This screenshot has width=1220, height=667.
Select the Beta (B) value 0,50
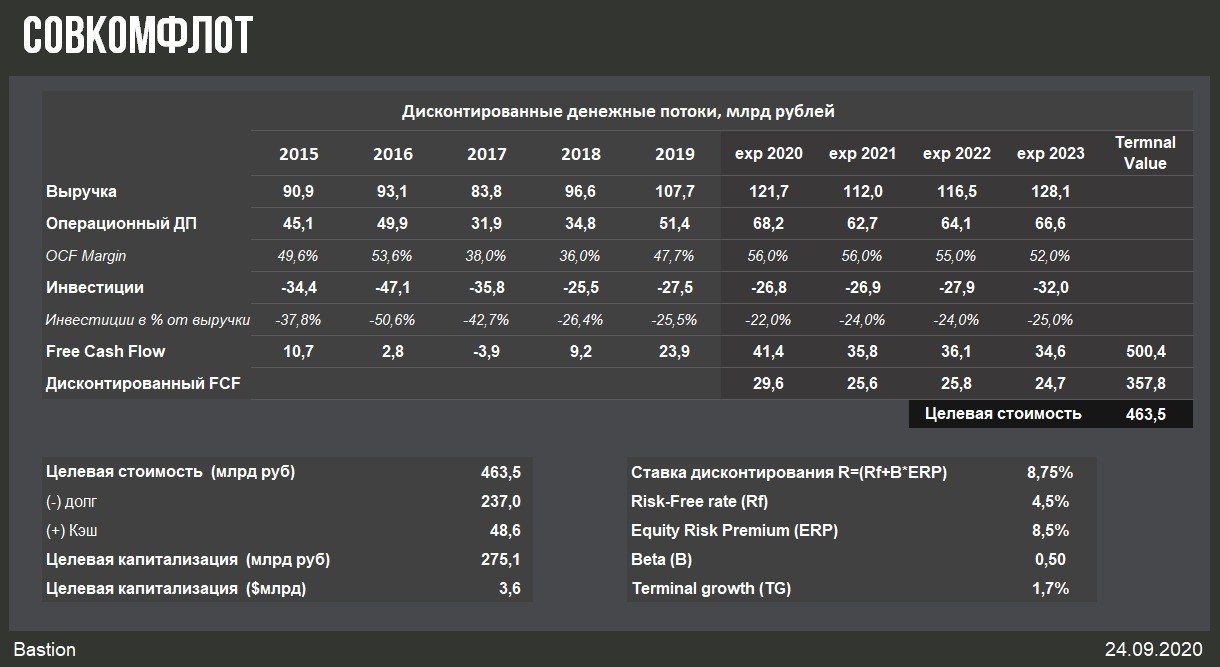[x=1049, y=559]
